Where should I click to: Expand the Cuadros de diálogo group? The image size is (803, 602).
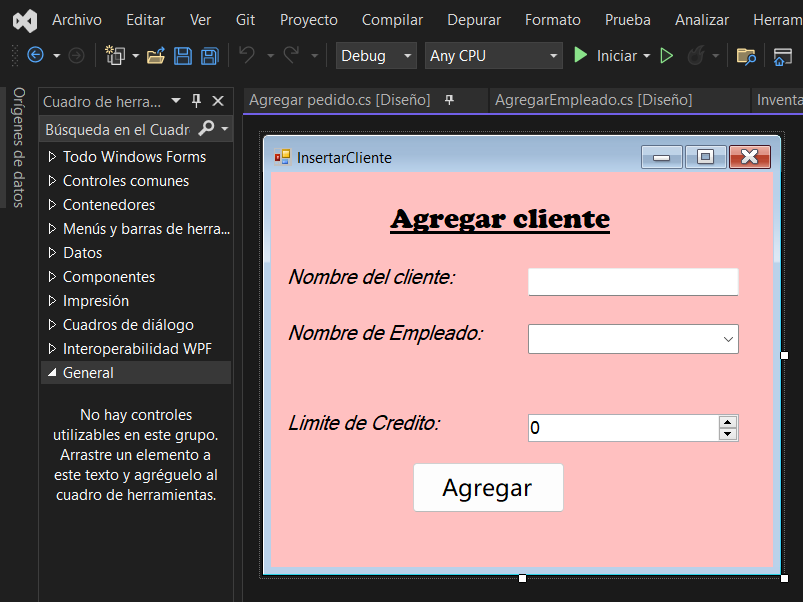click(x=52, y=325)
